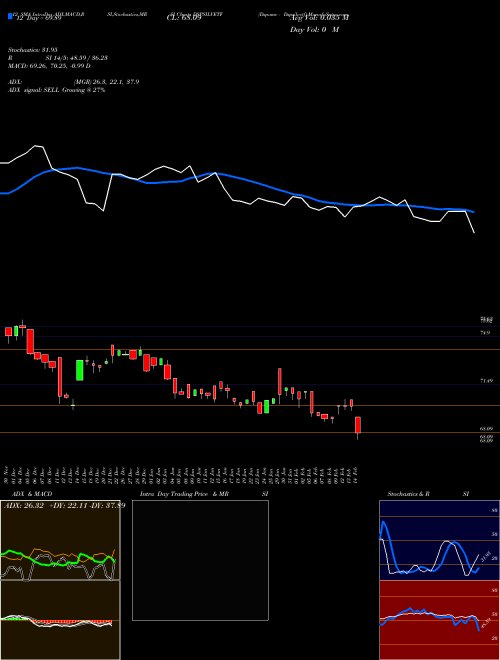Click the 74.9 price axis label

[x=485, y=333]
